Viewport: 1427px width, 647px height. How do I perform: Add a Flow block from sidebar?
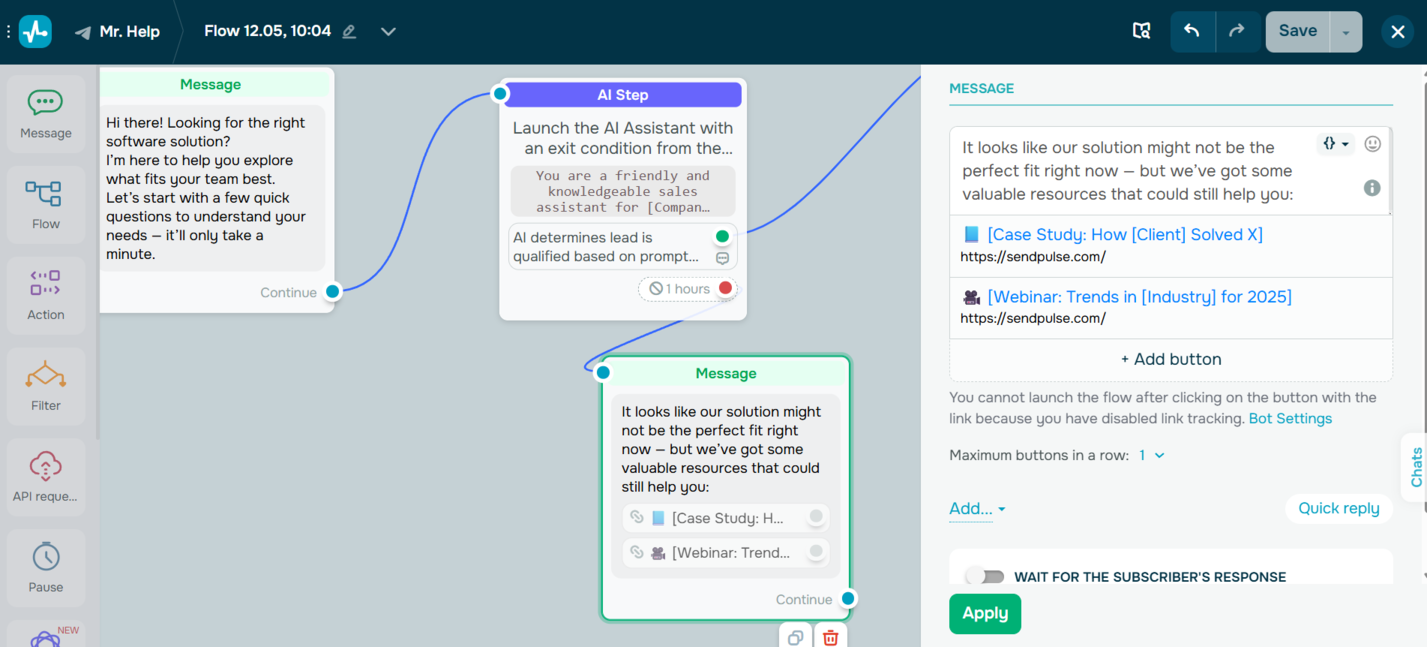46,205
